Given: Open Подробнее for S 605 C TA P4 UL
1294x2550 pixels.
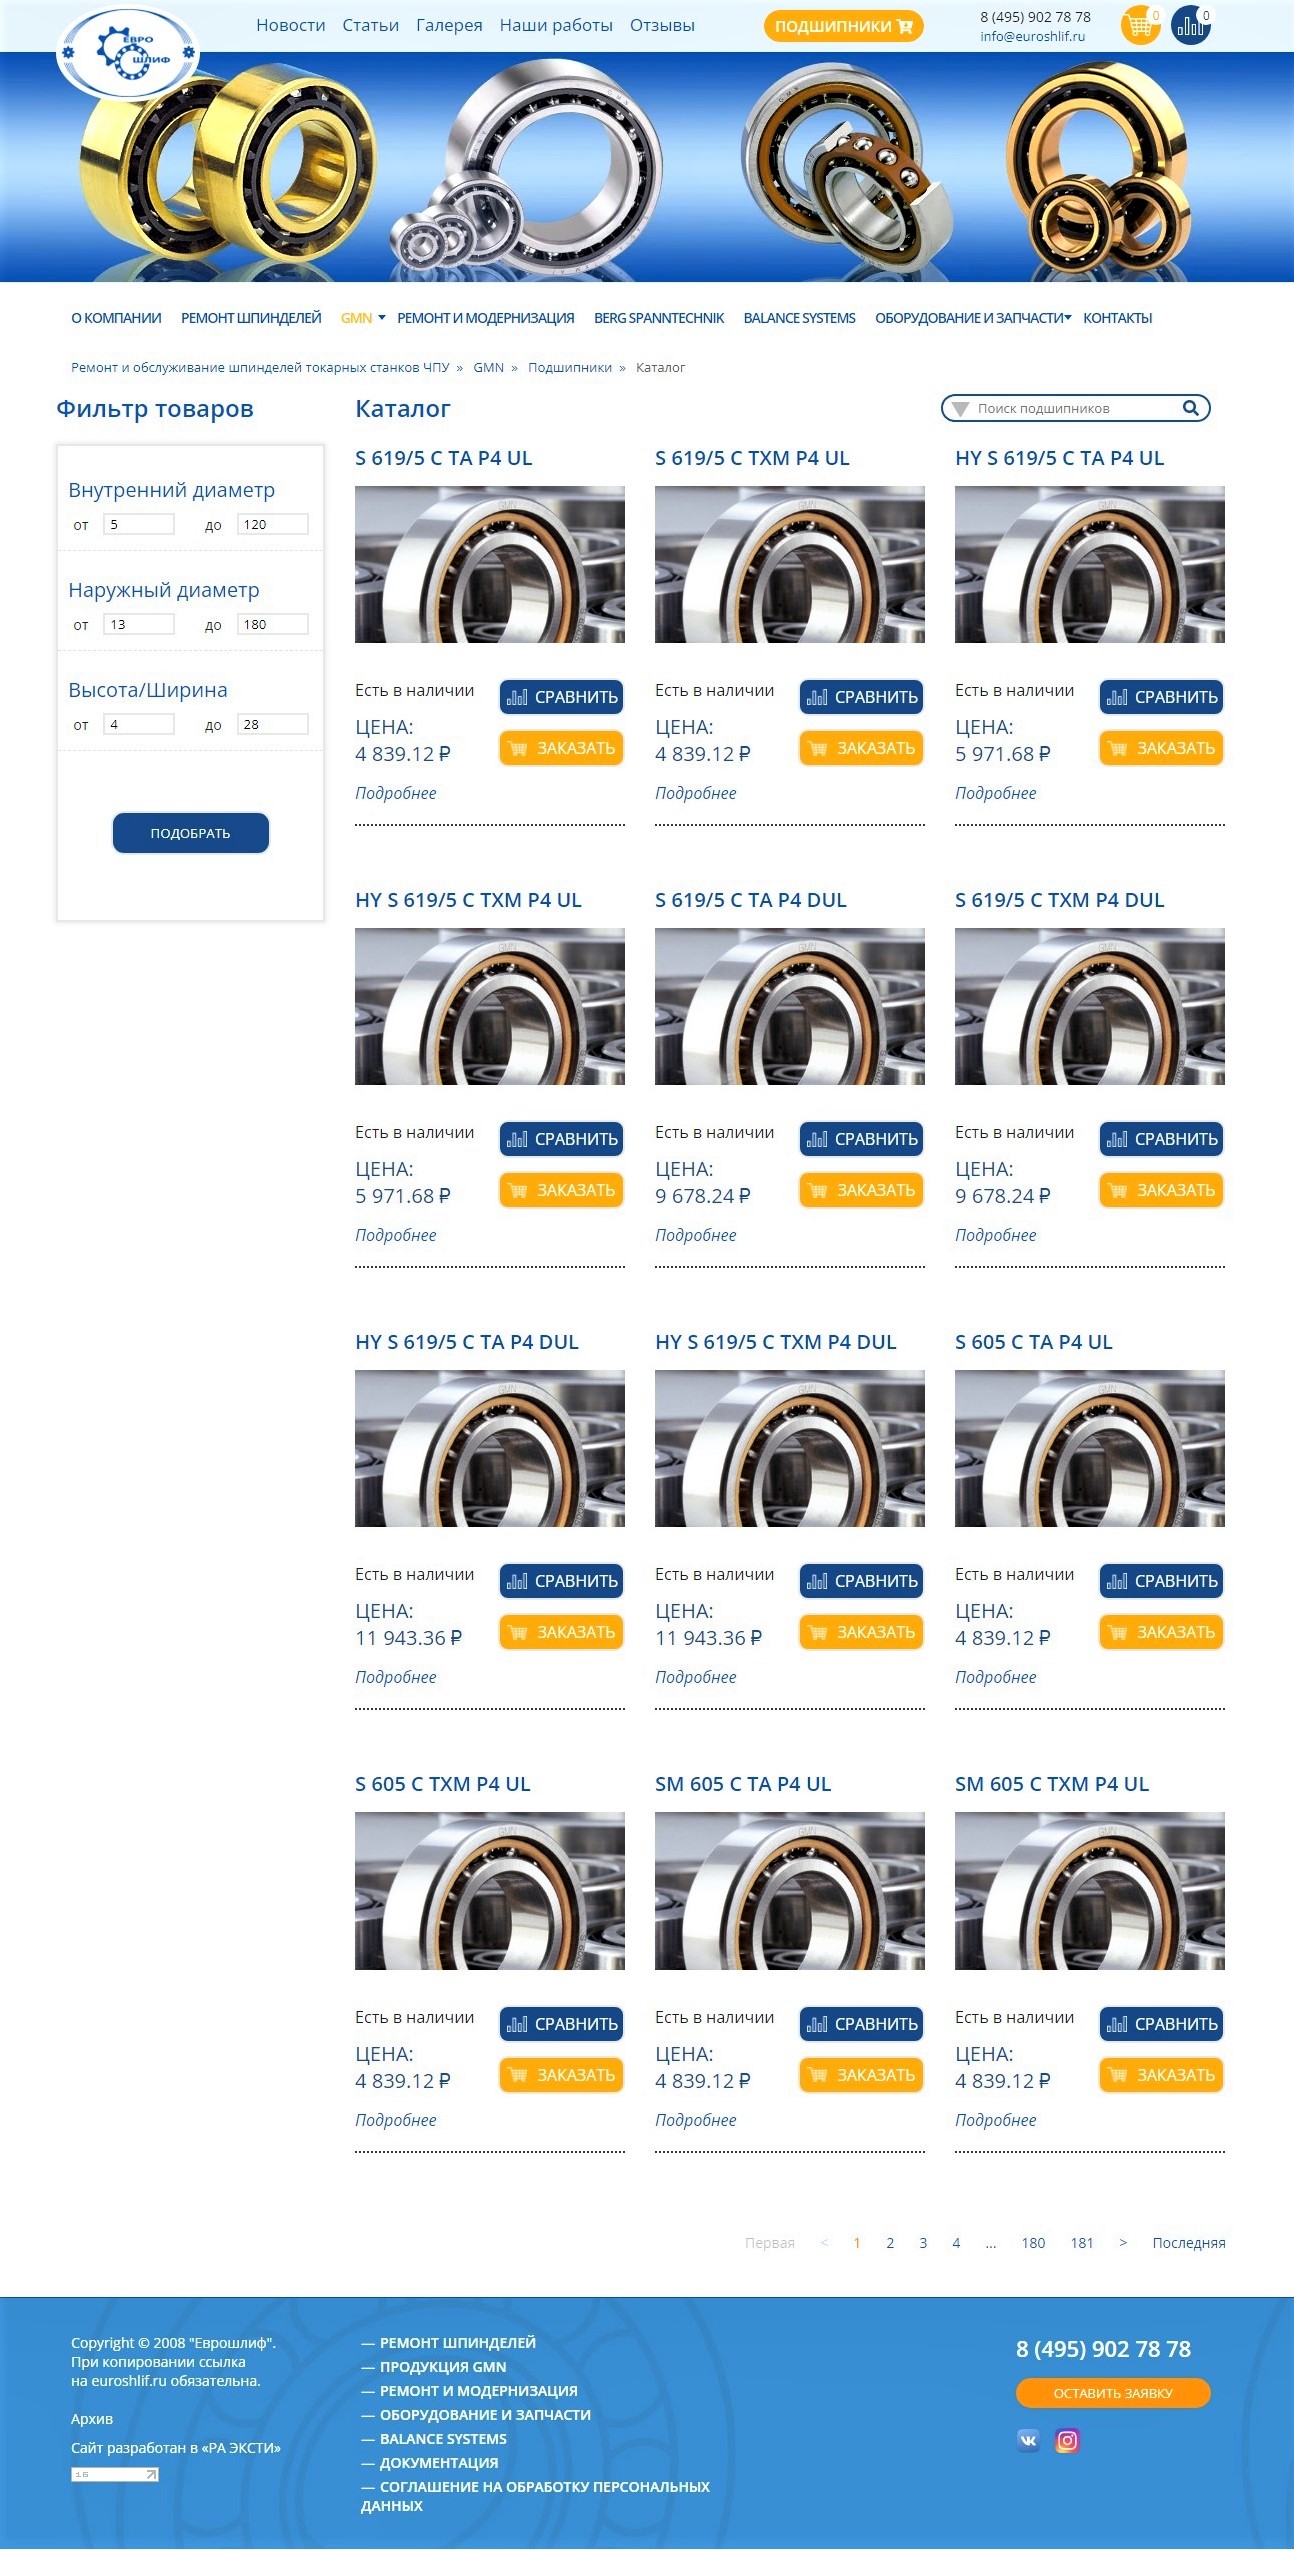Looking at the screenshot, I should 995,1677.
